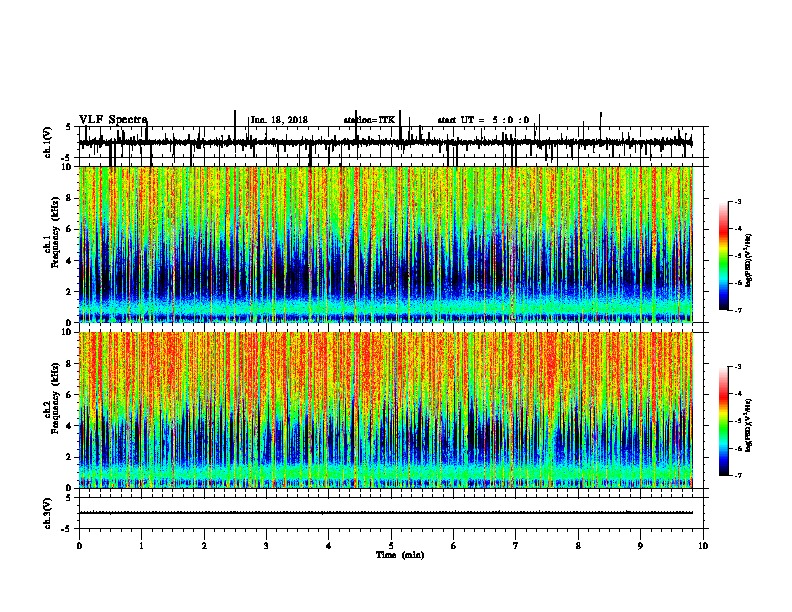Screen dimensions: 792x612
Task: Click the time axis "10" tick label
Action: [703, 546]
